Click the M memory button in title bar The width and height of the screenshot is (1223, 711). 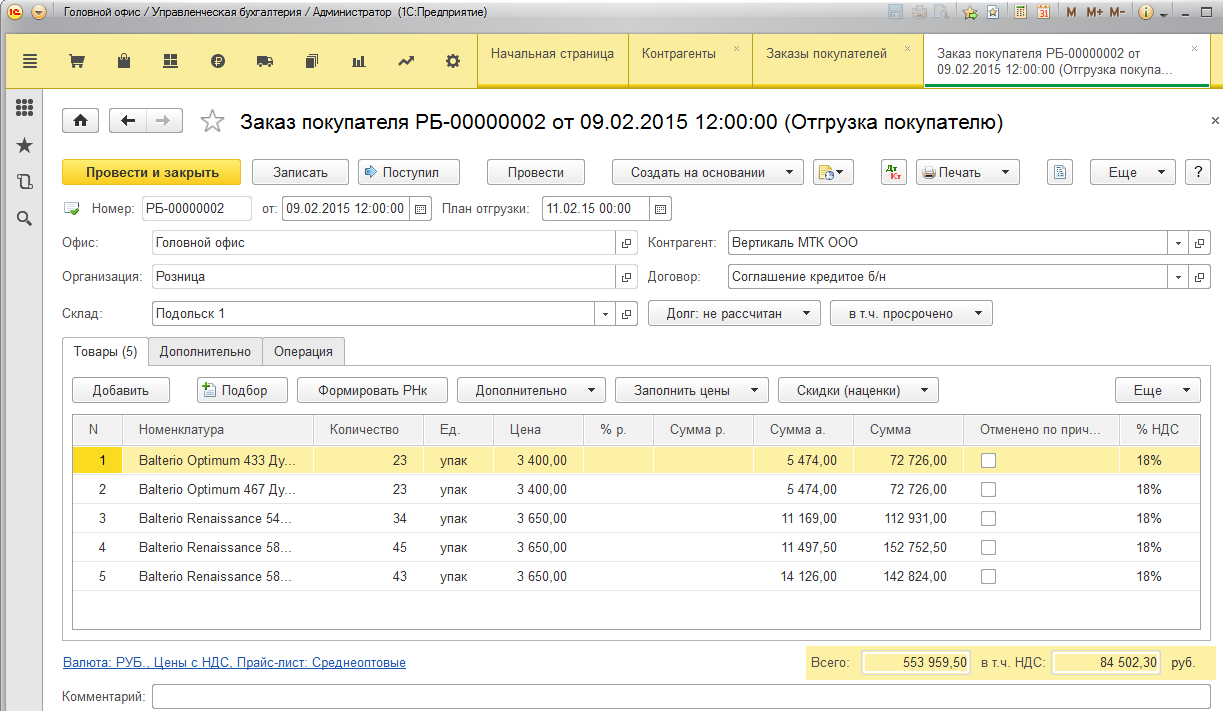click(1072, 13)
